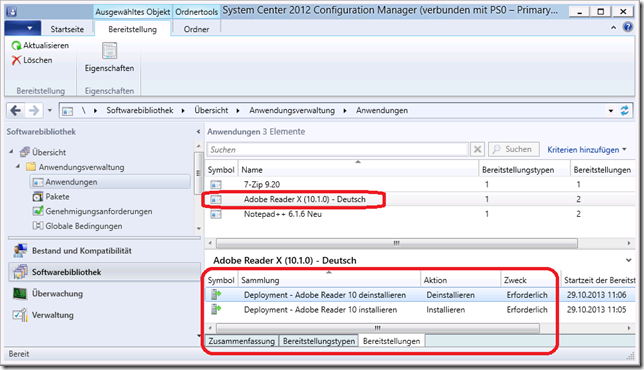The image size is (644, 370).
Task: Sort by the Sammlung column header
Action: 329,280
